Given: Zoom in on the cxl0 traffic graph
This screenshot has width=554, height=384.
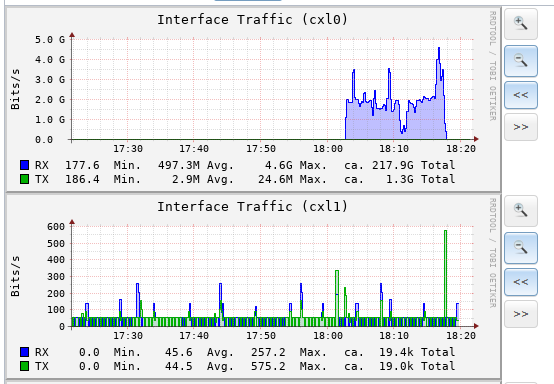Looking at the screenshot, I should (x=521, y=24).
